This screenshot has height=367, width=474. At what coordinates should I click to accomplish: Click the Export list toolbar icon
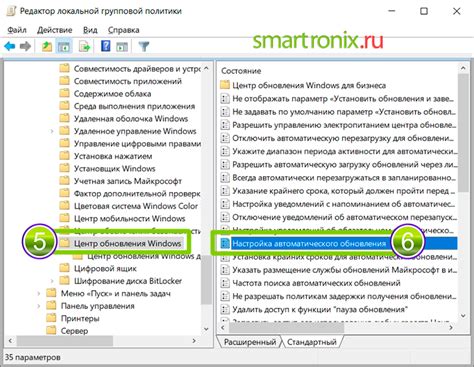coord(84,46)
